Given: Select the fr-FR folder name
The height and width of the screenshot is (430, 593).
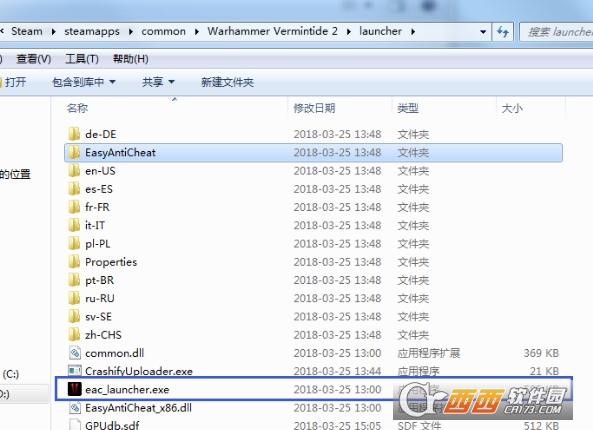Looking at the screenshot, I should click(97, 207).
